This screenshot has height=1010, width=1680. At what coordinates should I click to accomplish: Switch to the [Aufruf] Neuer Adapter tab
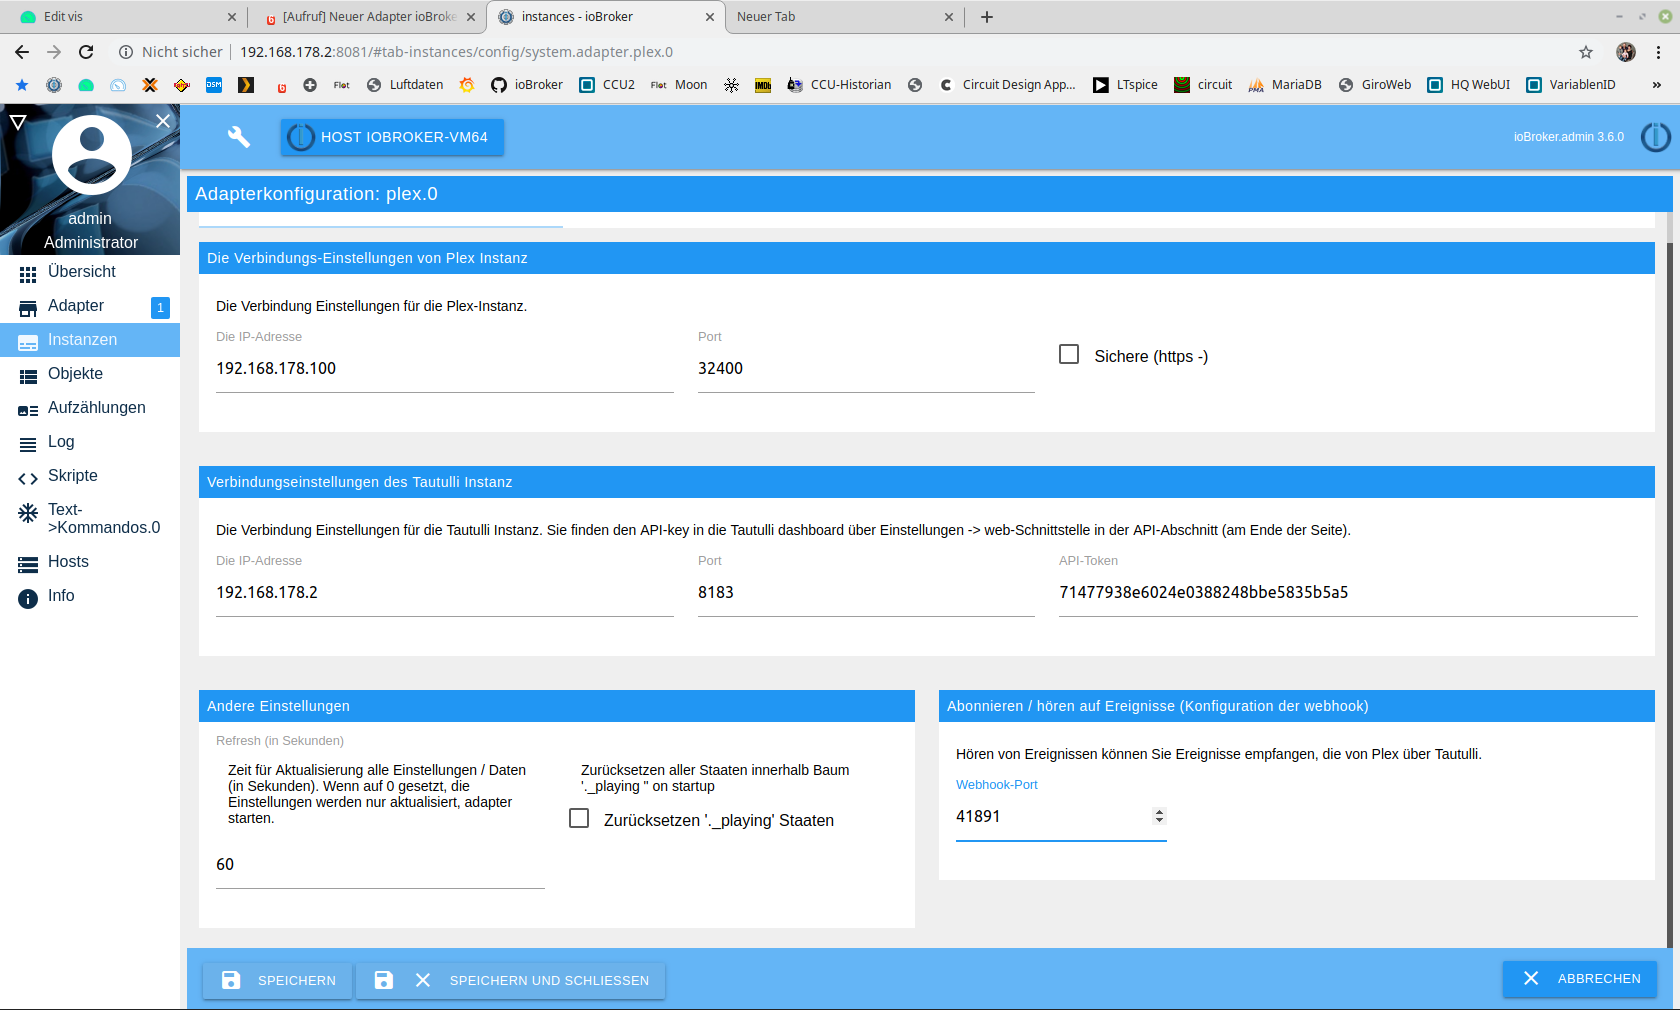pos(367,17)
